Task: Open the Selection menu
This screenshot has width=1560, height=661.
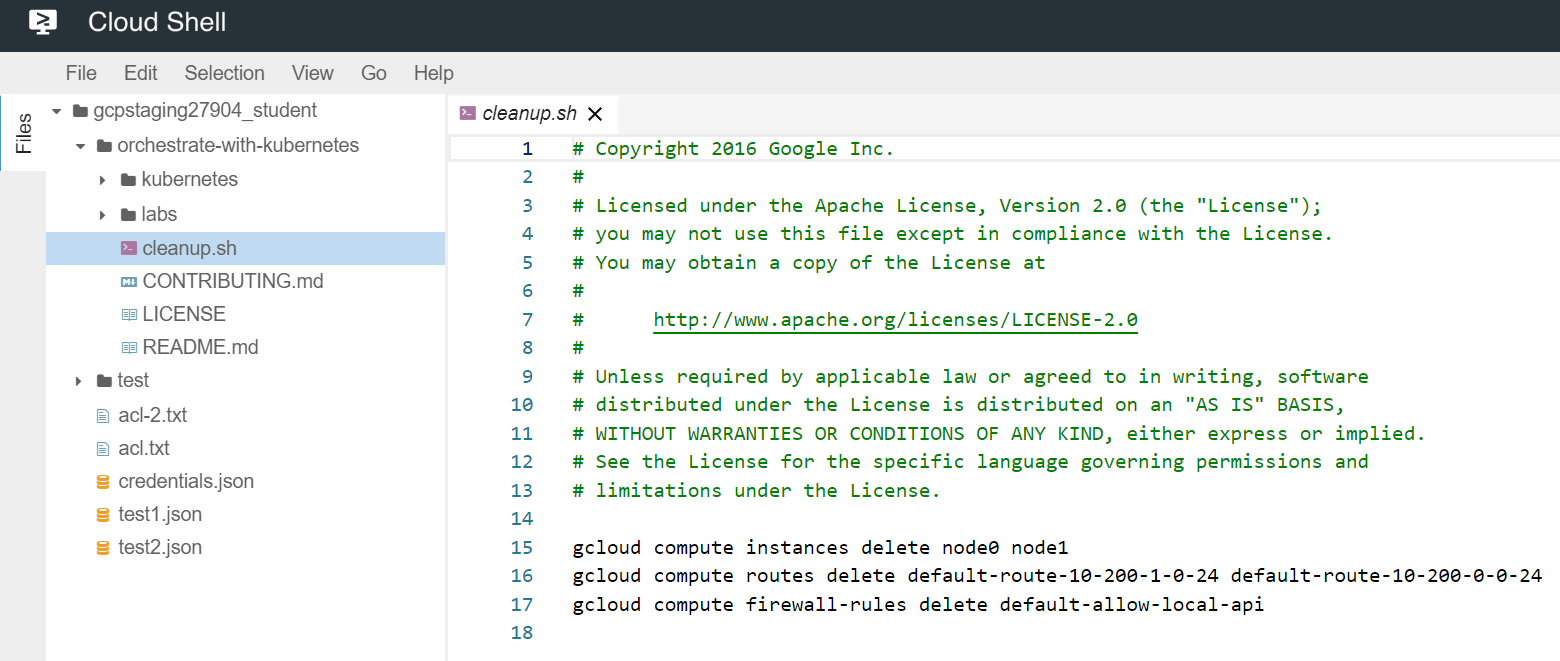Action: click(224, 73)
